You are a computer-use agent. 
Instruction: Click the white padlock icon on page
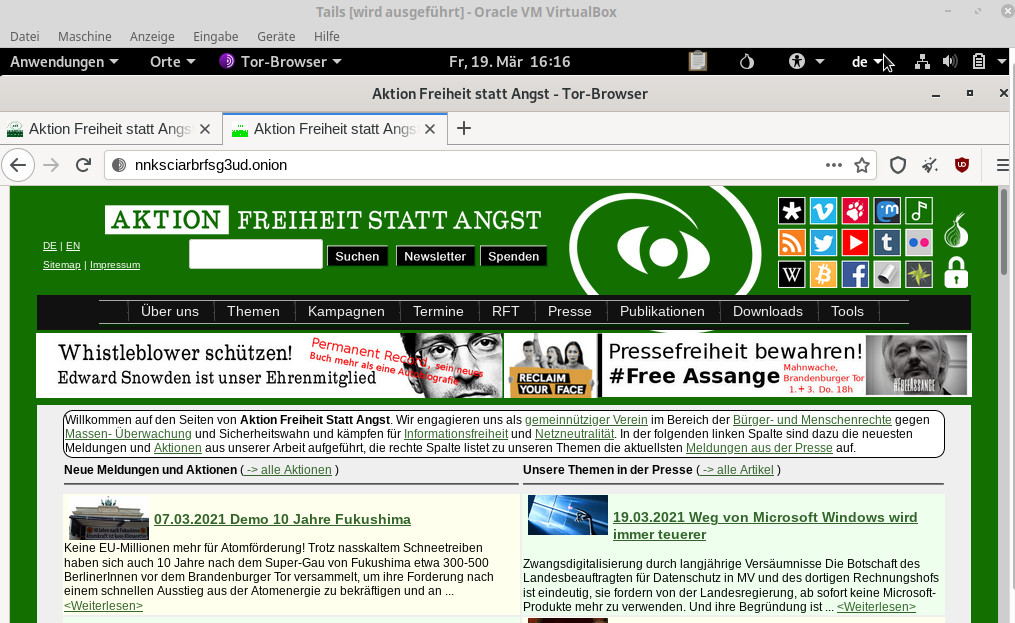click(x=956, y=272)
